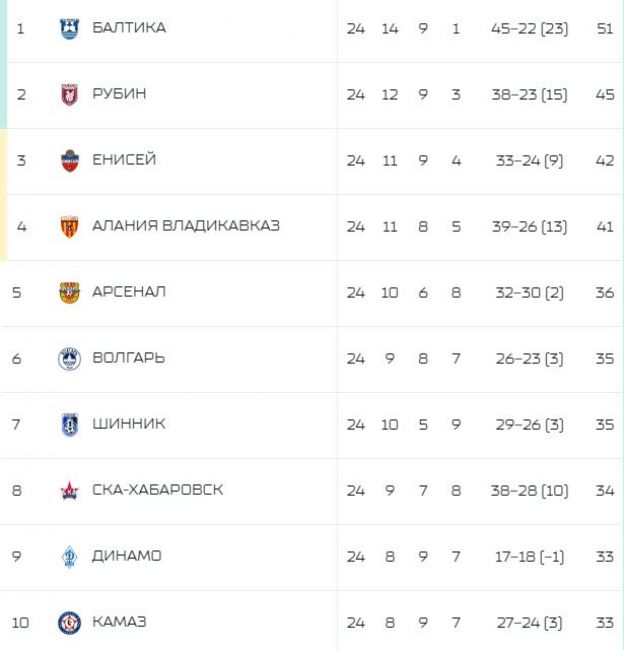Open the СКА-Хабаровск team link
The height and width of the screenshot is (650, 624).
157,490
